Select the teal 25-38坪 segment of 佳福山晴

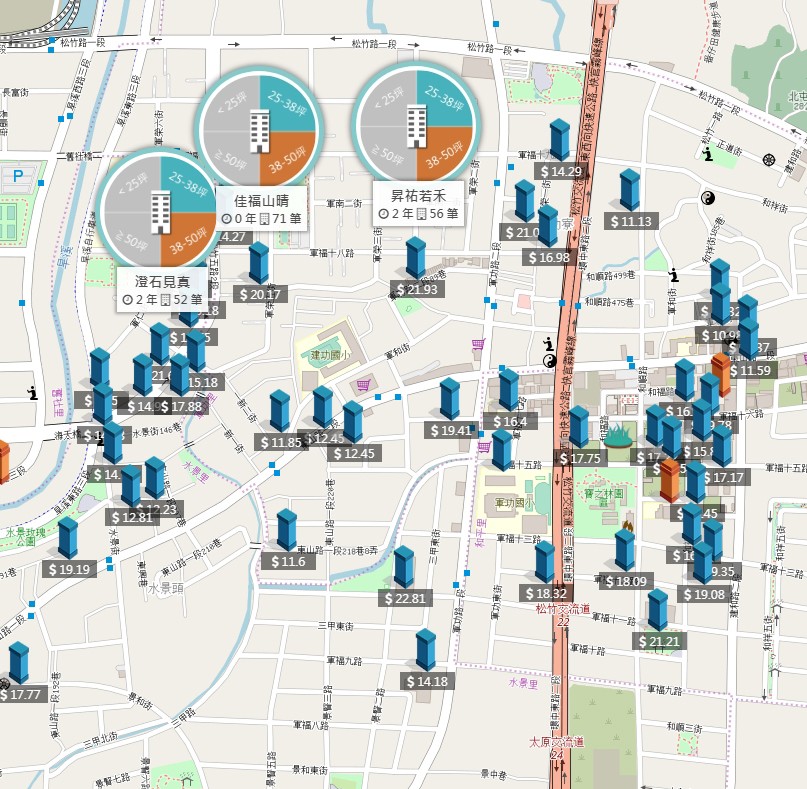pos(287,103)
